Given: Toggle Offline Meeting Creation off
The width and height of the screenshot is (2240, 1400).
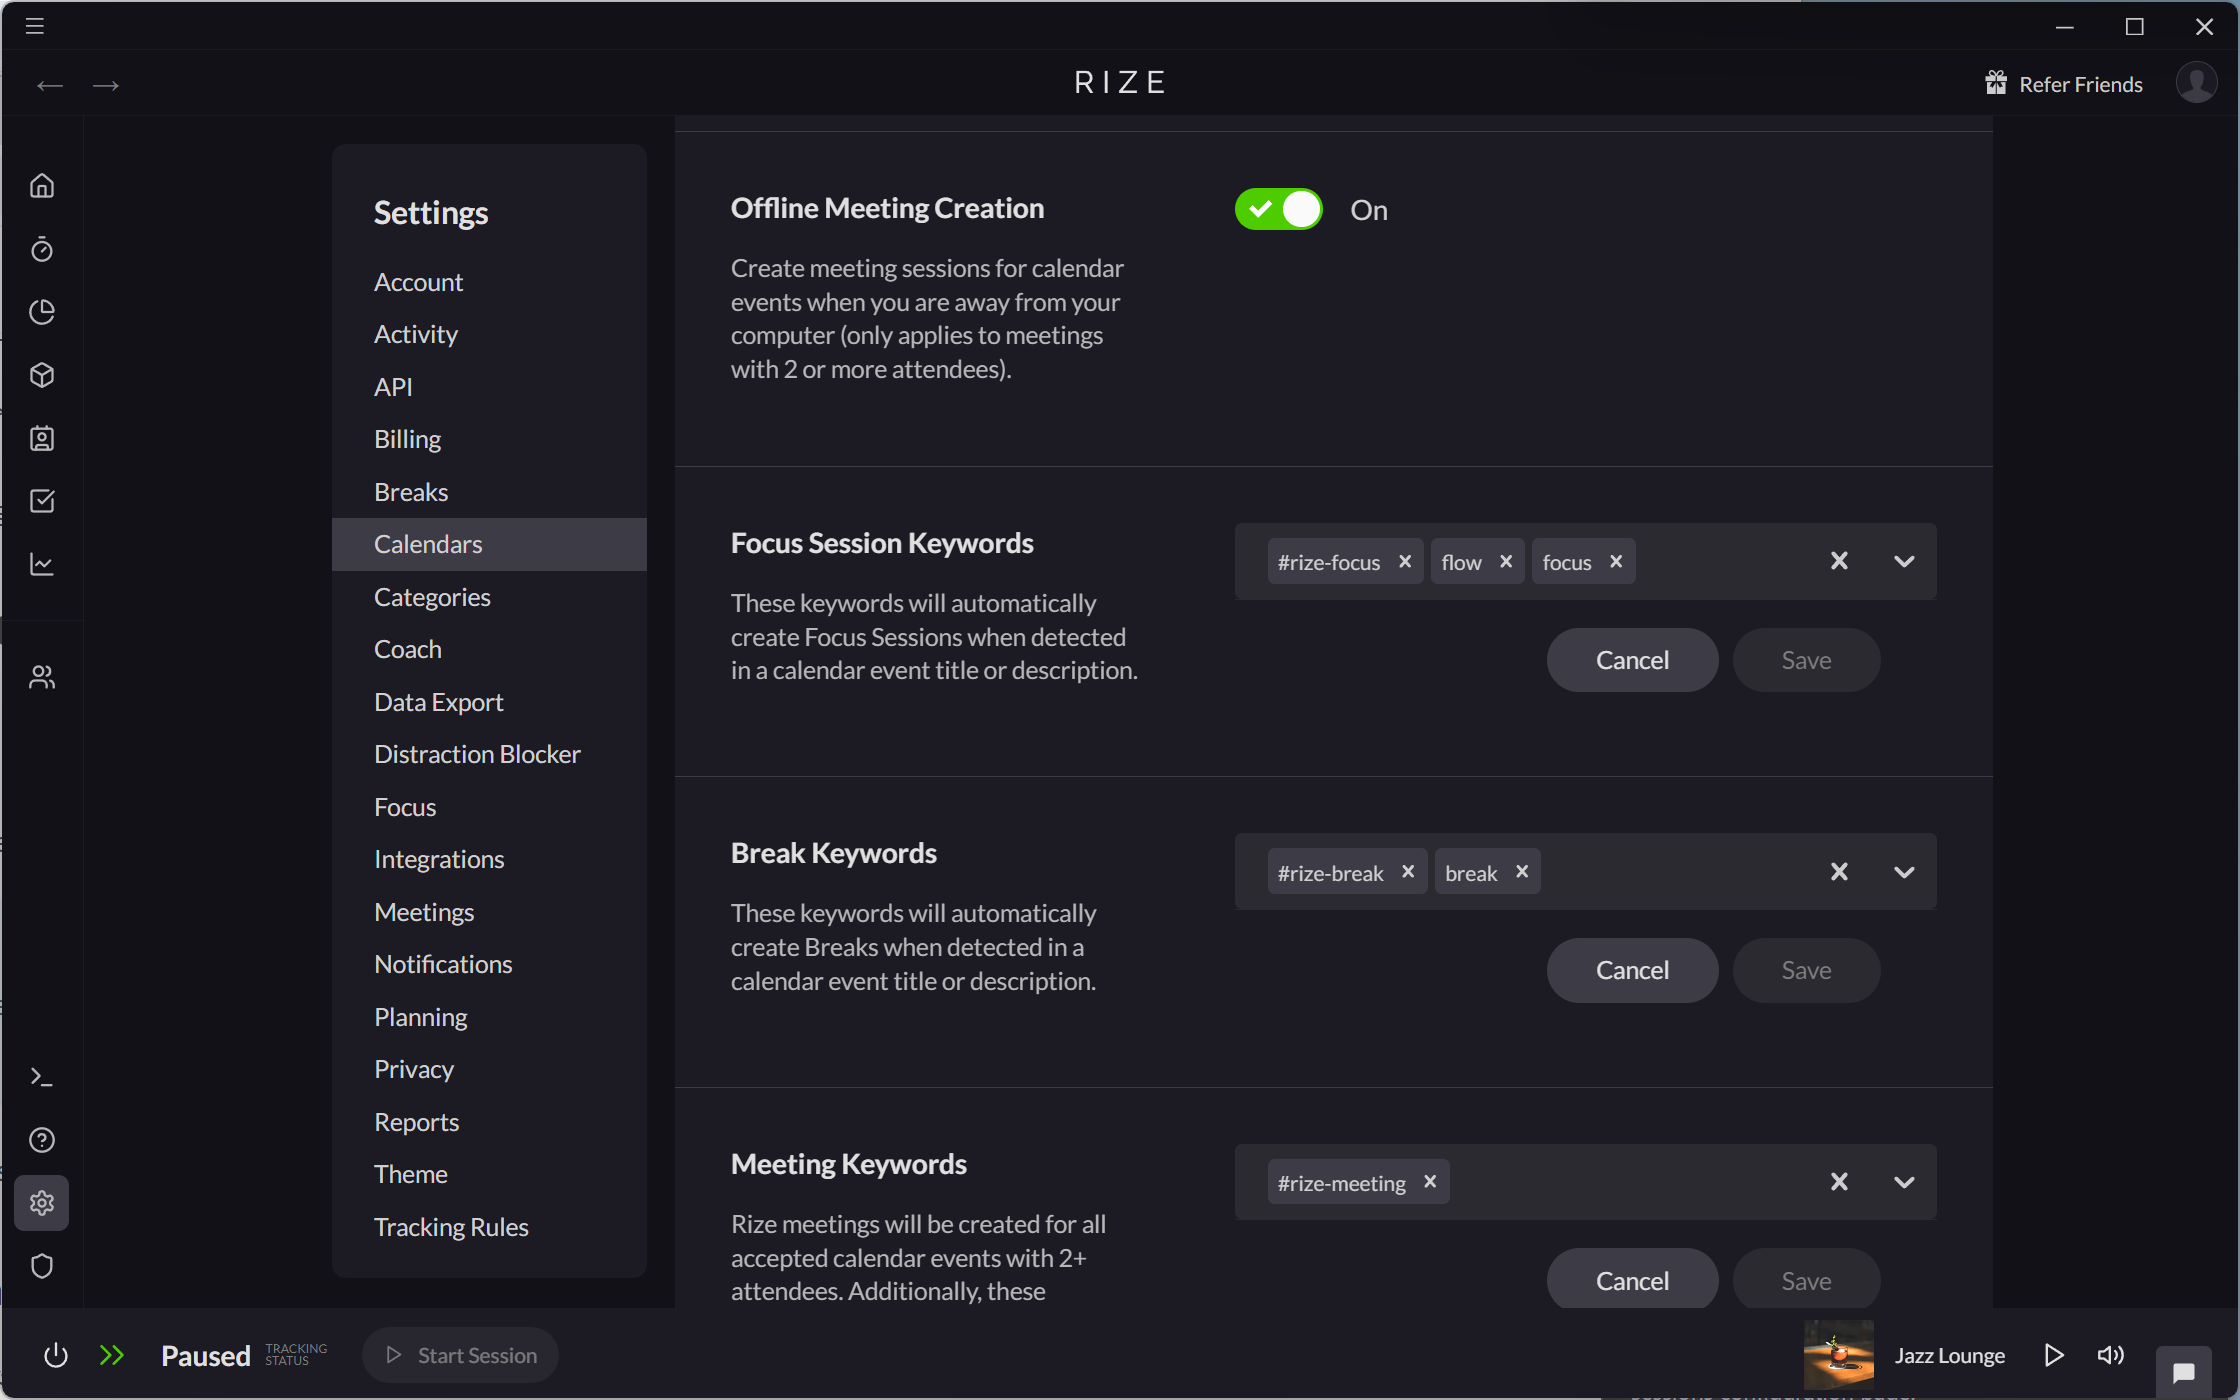Looking at the screenshot, I should click(x=1277, y=209).
